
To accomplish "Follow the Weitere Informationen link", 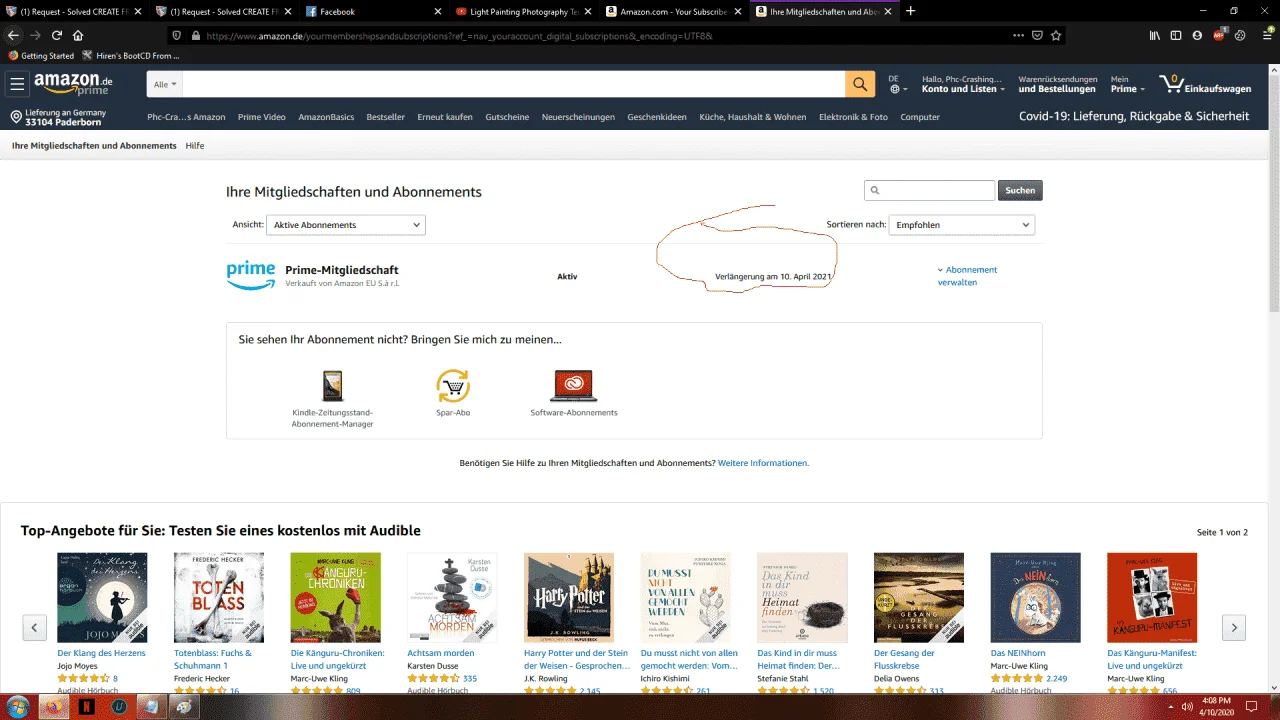I will point(763,463).
